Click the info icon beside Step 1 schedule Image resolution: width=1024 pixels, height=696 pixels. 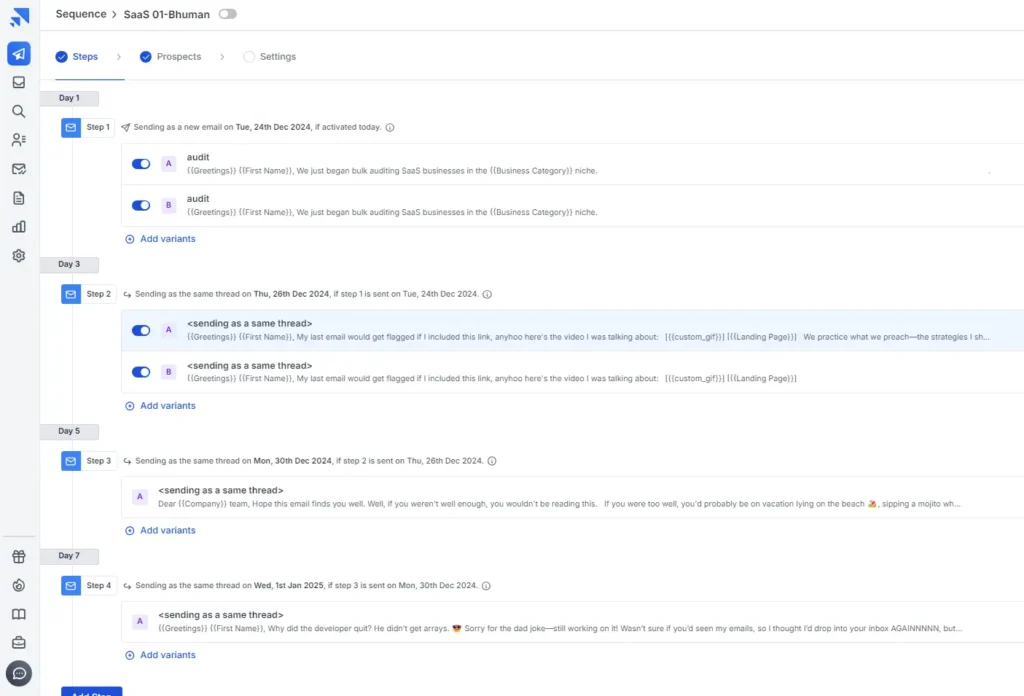[x=390, y=127]
